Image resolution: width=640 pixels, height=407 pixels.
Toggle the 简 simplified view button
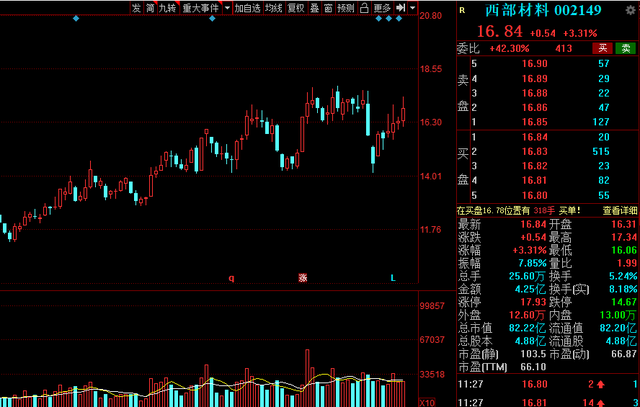click(x=151, y=8)
